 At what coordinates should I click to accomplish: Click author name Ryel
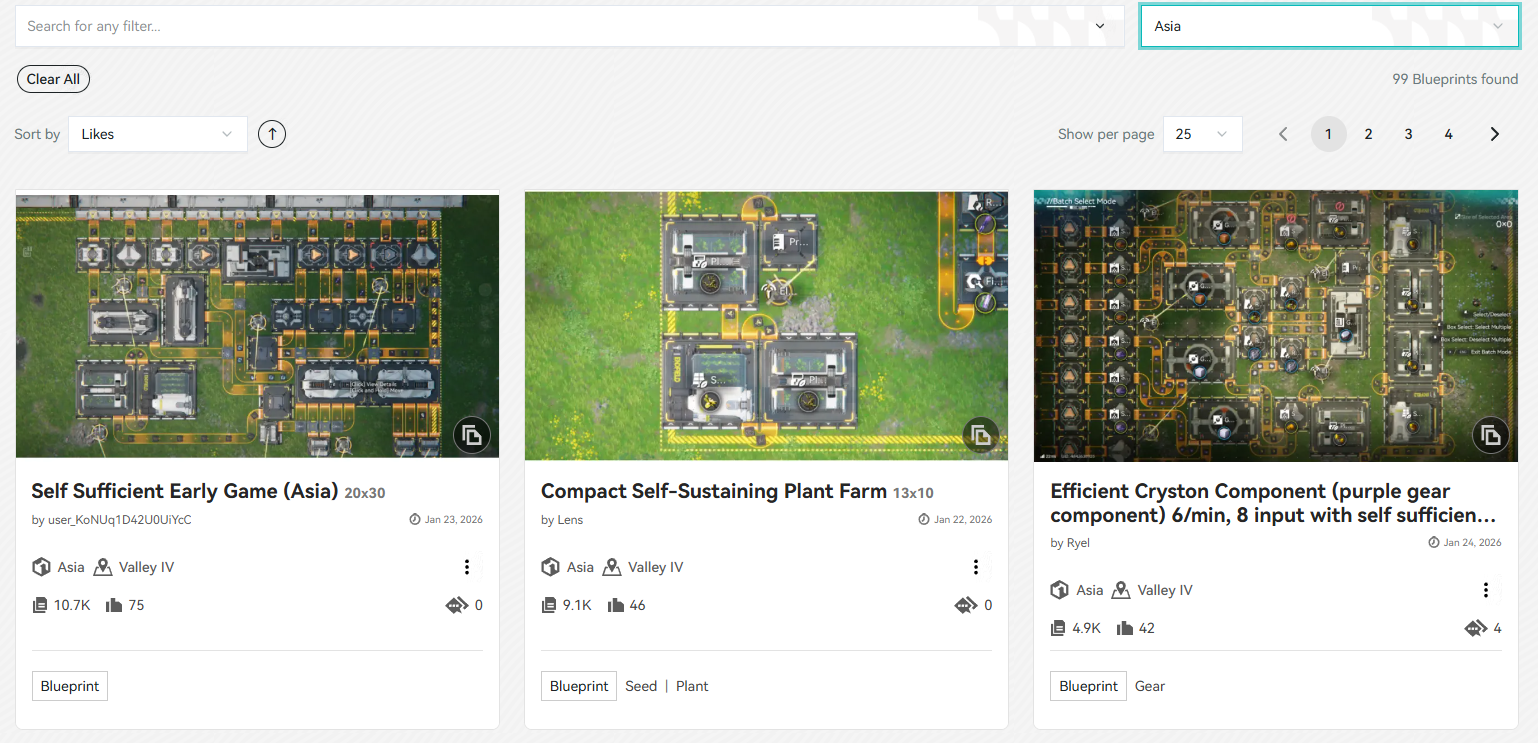click(1078, 543)
